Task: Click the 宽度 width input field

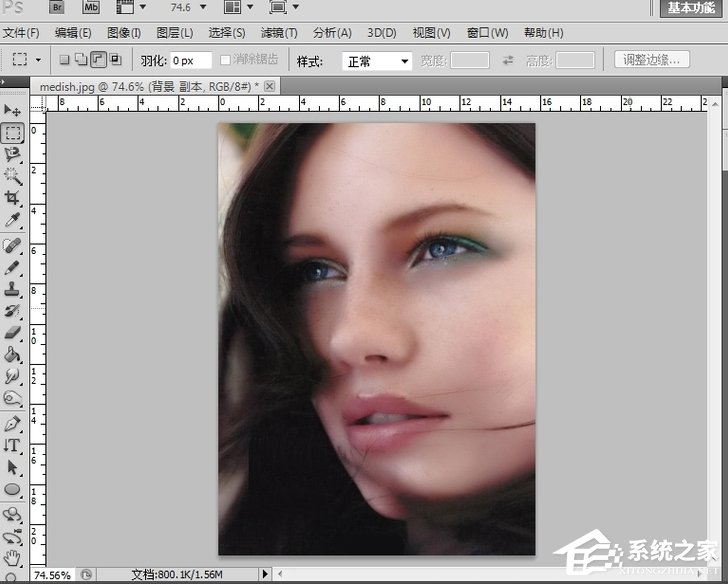Action: coord(469,60)
